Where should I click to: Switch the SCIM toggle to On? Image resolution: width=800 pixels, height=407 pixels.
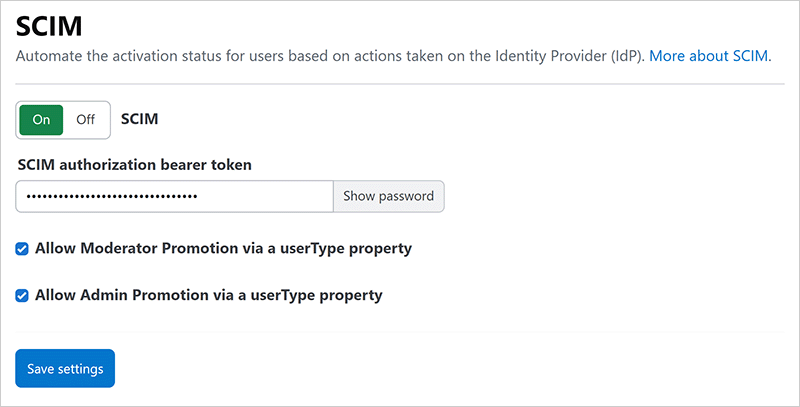(x=41, y=119)
